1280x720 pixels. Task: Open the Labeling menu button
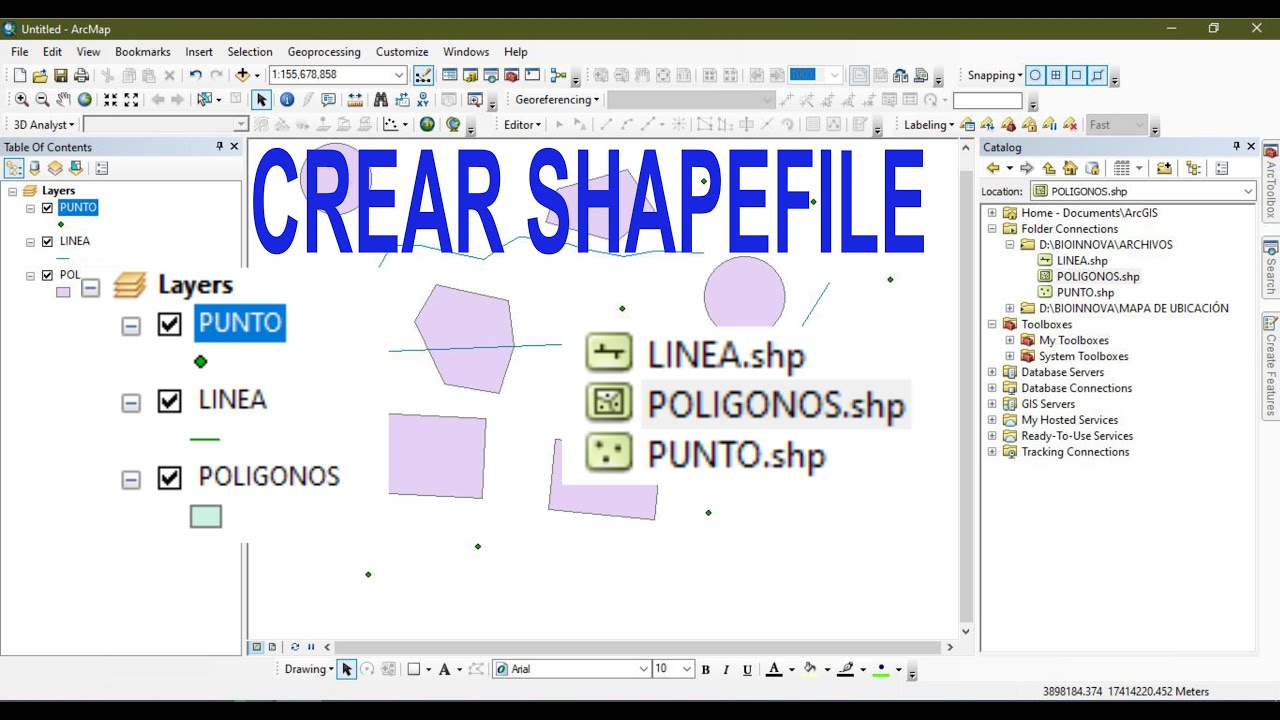(x=929, y=125)
